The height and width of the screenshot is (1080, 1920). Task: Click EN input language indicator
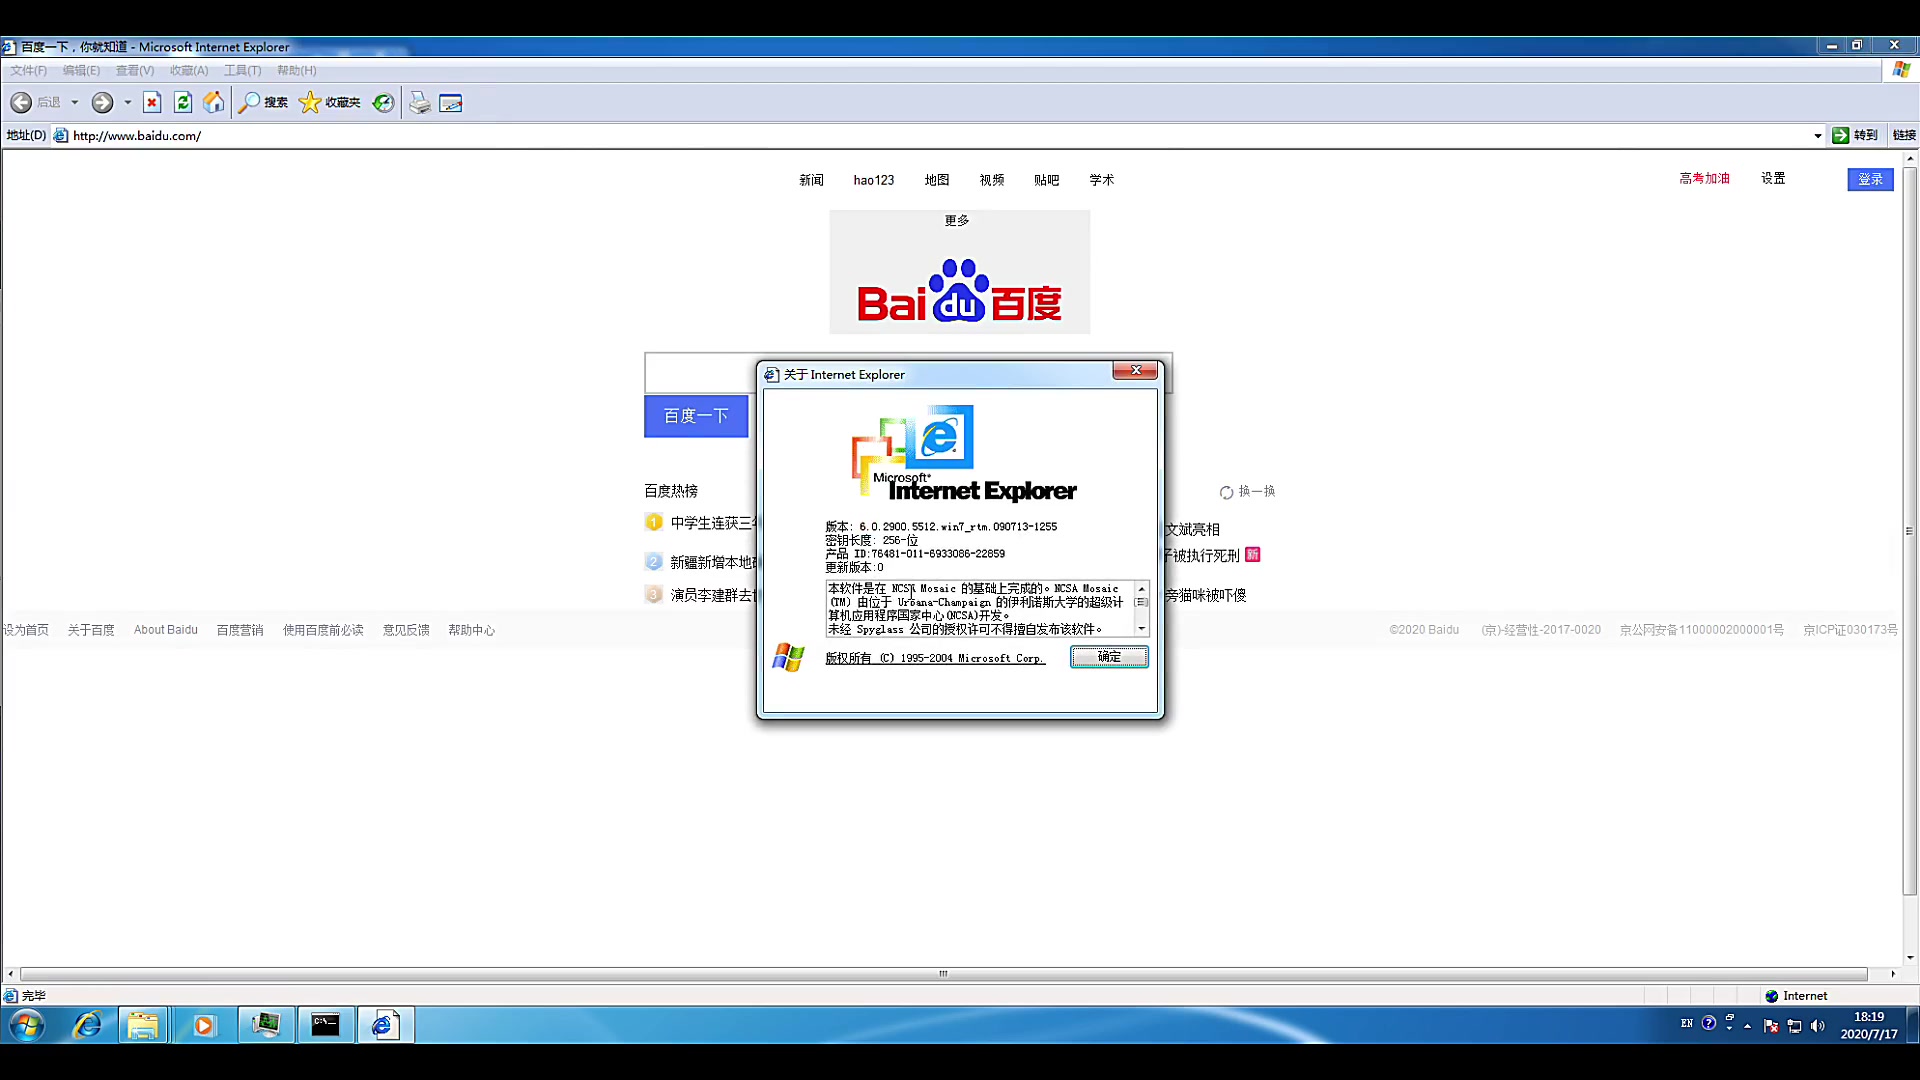point(1687,1023)
